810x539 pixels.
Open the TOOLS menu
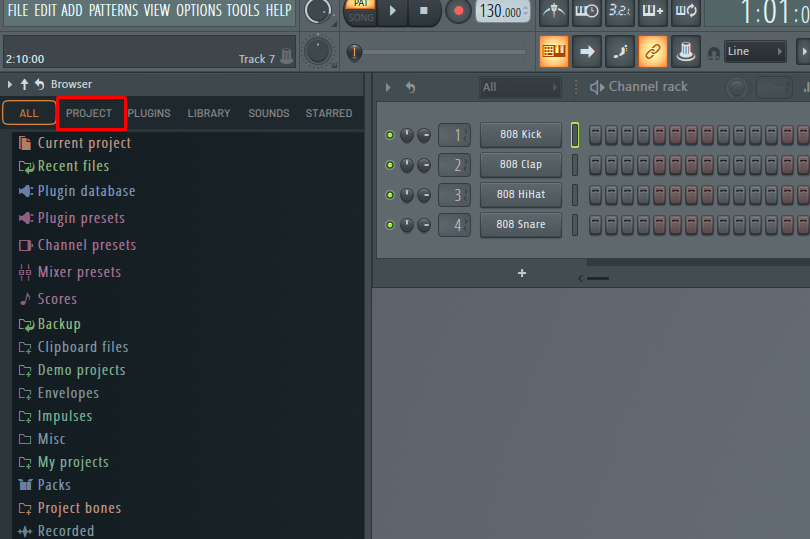point(243,10)
